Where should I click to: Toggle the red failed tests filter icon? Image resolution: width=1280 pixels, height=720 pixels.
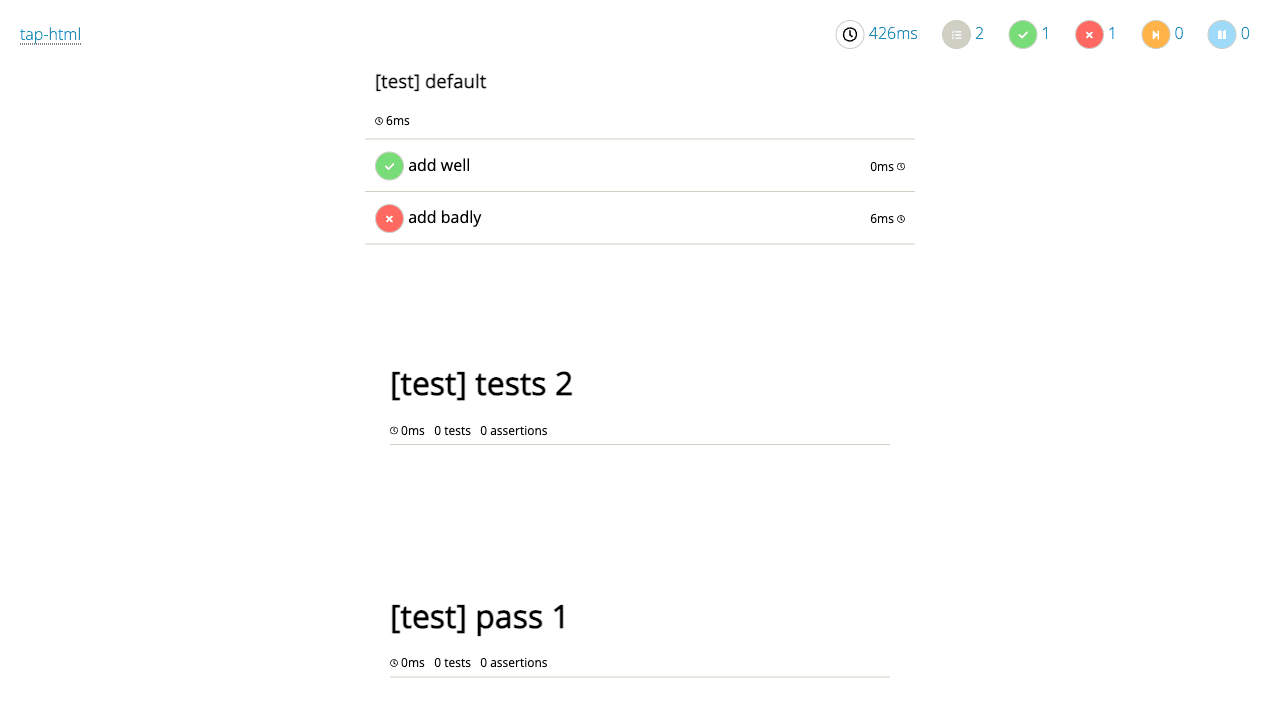click(x=1089, y=35)
